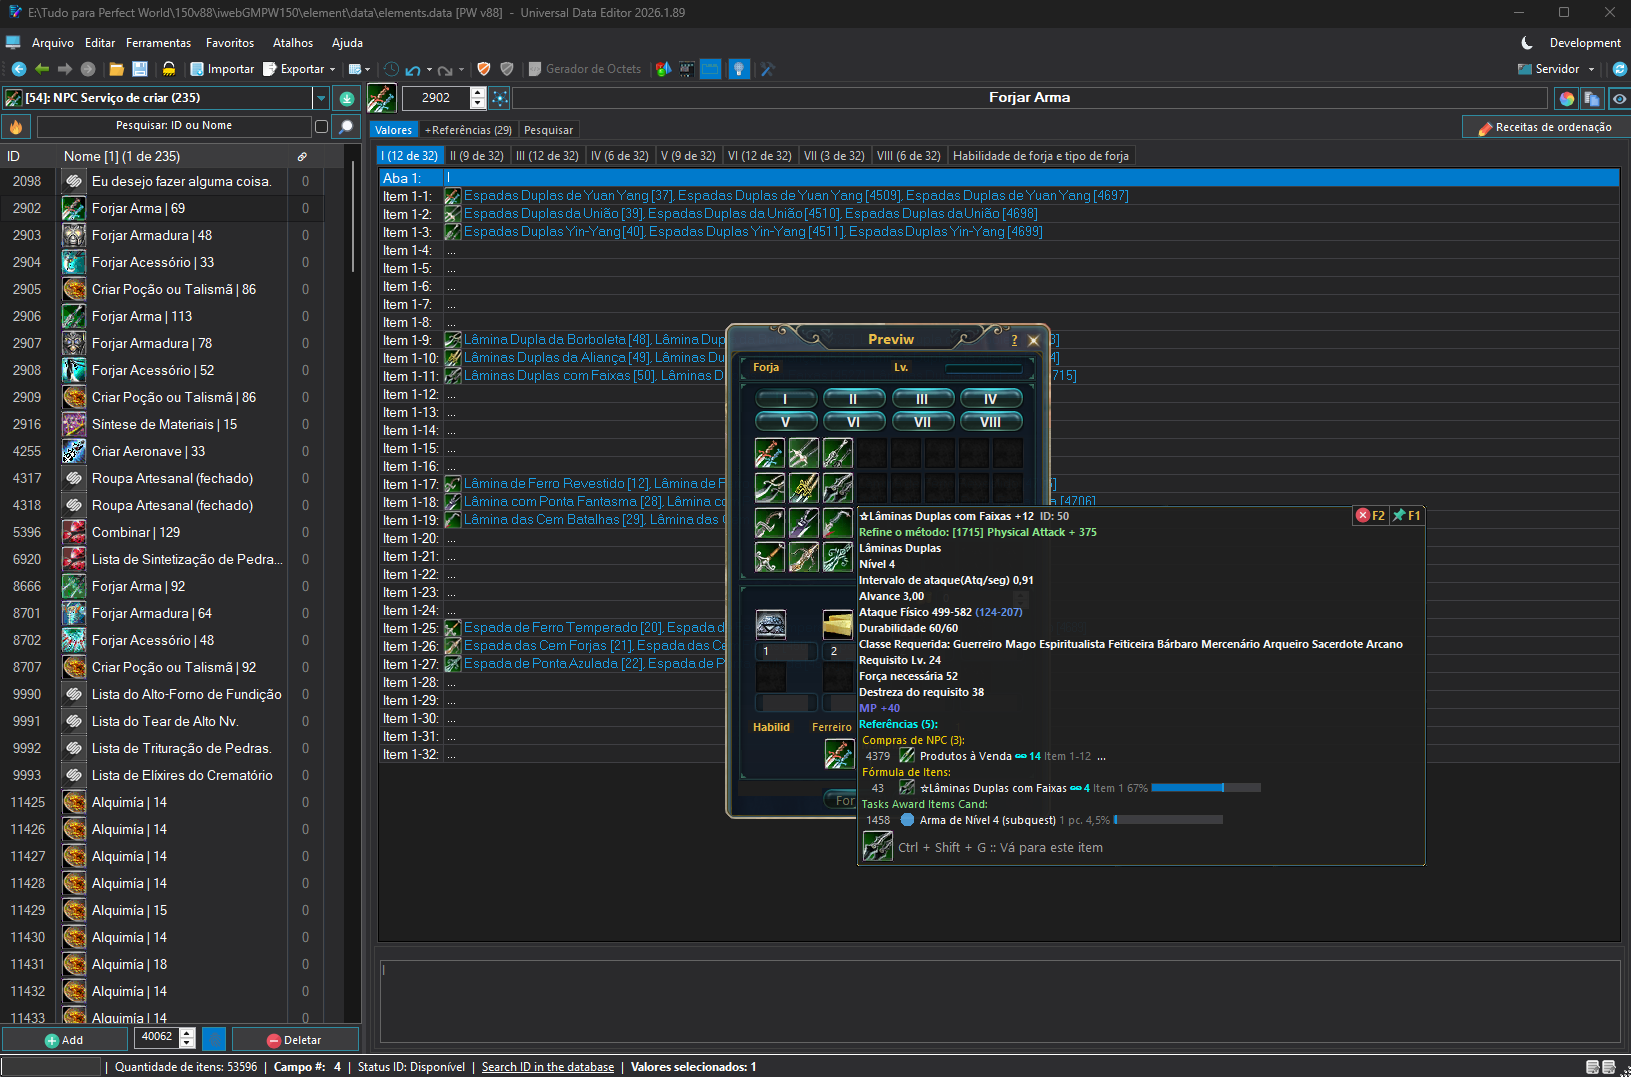Click the Importar button

[x=222, y=69]
